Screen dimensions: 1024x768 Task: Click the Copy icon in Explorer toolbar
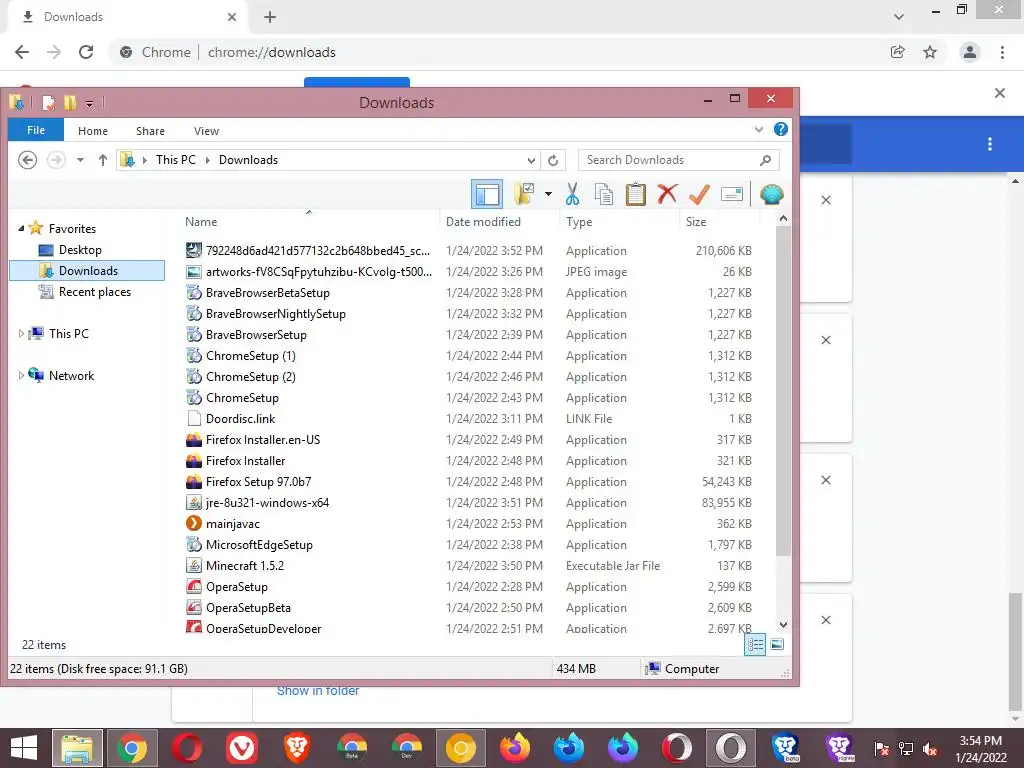604,194
